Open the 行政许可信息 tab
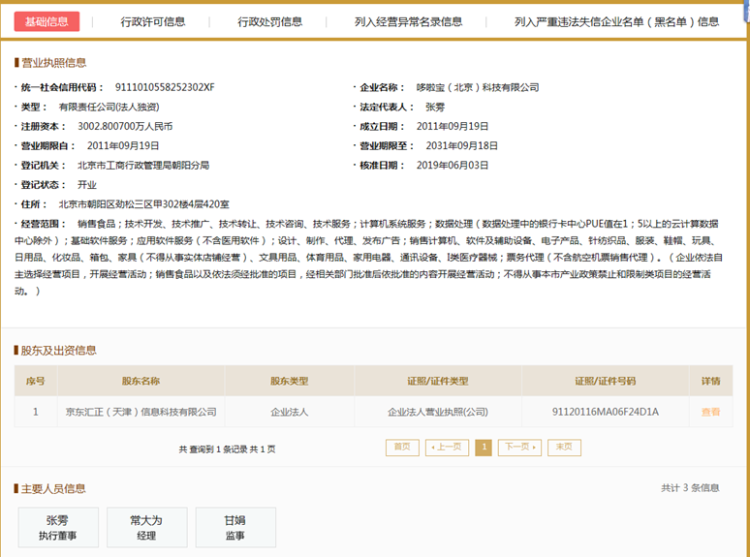 pyautogui.click(x=152, y=21)
